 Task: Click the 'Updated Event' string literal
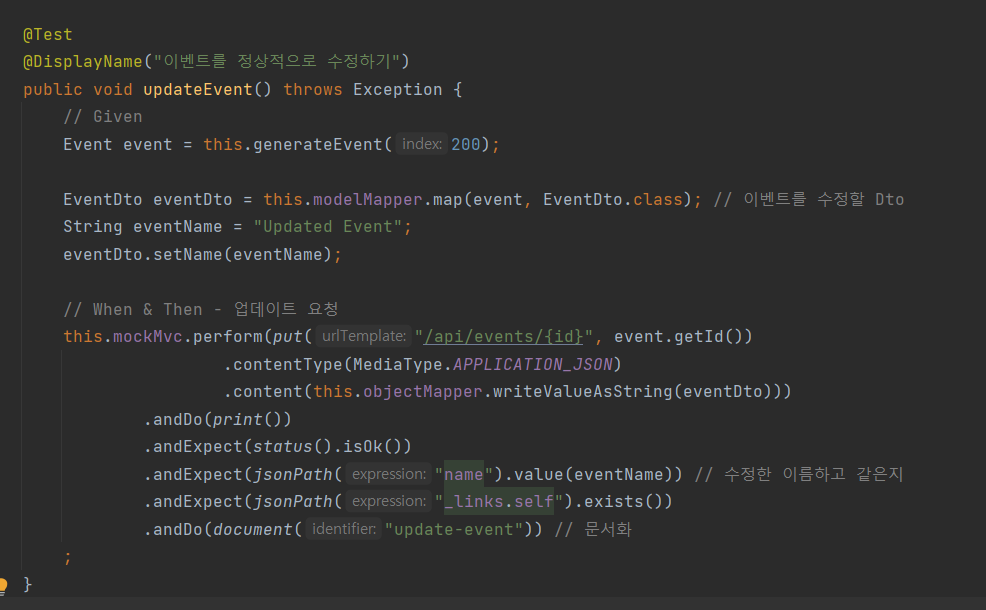[330, 226]
